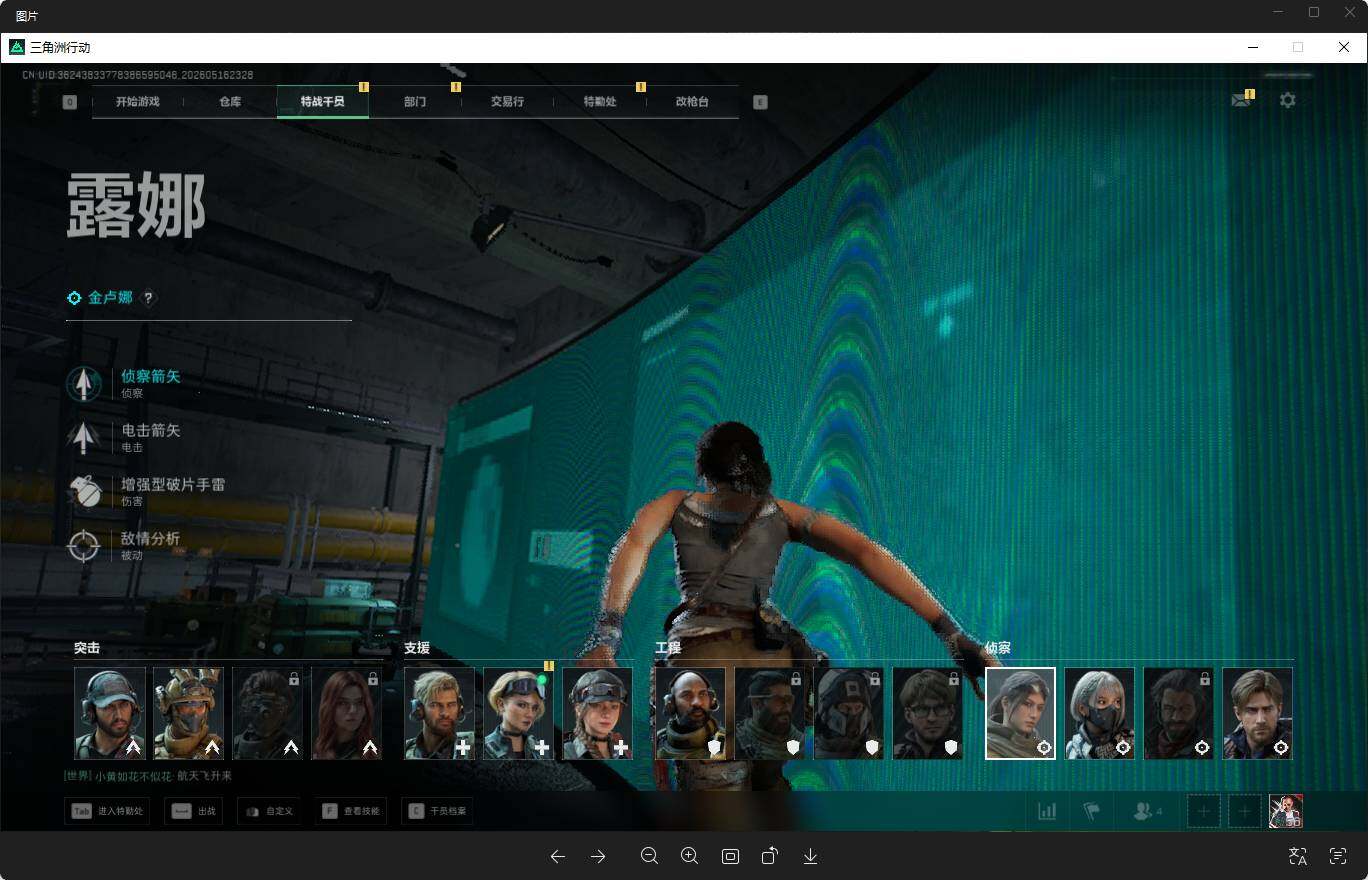This screenshot has height=880, width=1368.
Task: Download the image via the arrow icon
Action: coord(810,856)
